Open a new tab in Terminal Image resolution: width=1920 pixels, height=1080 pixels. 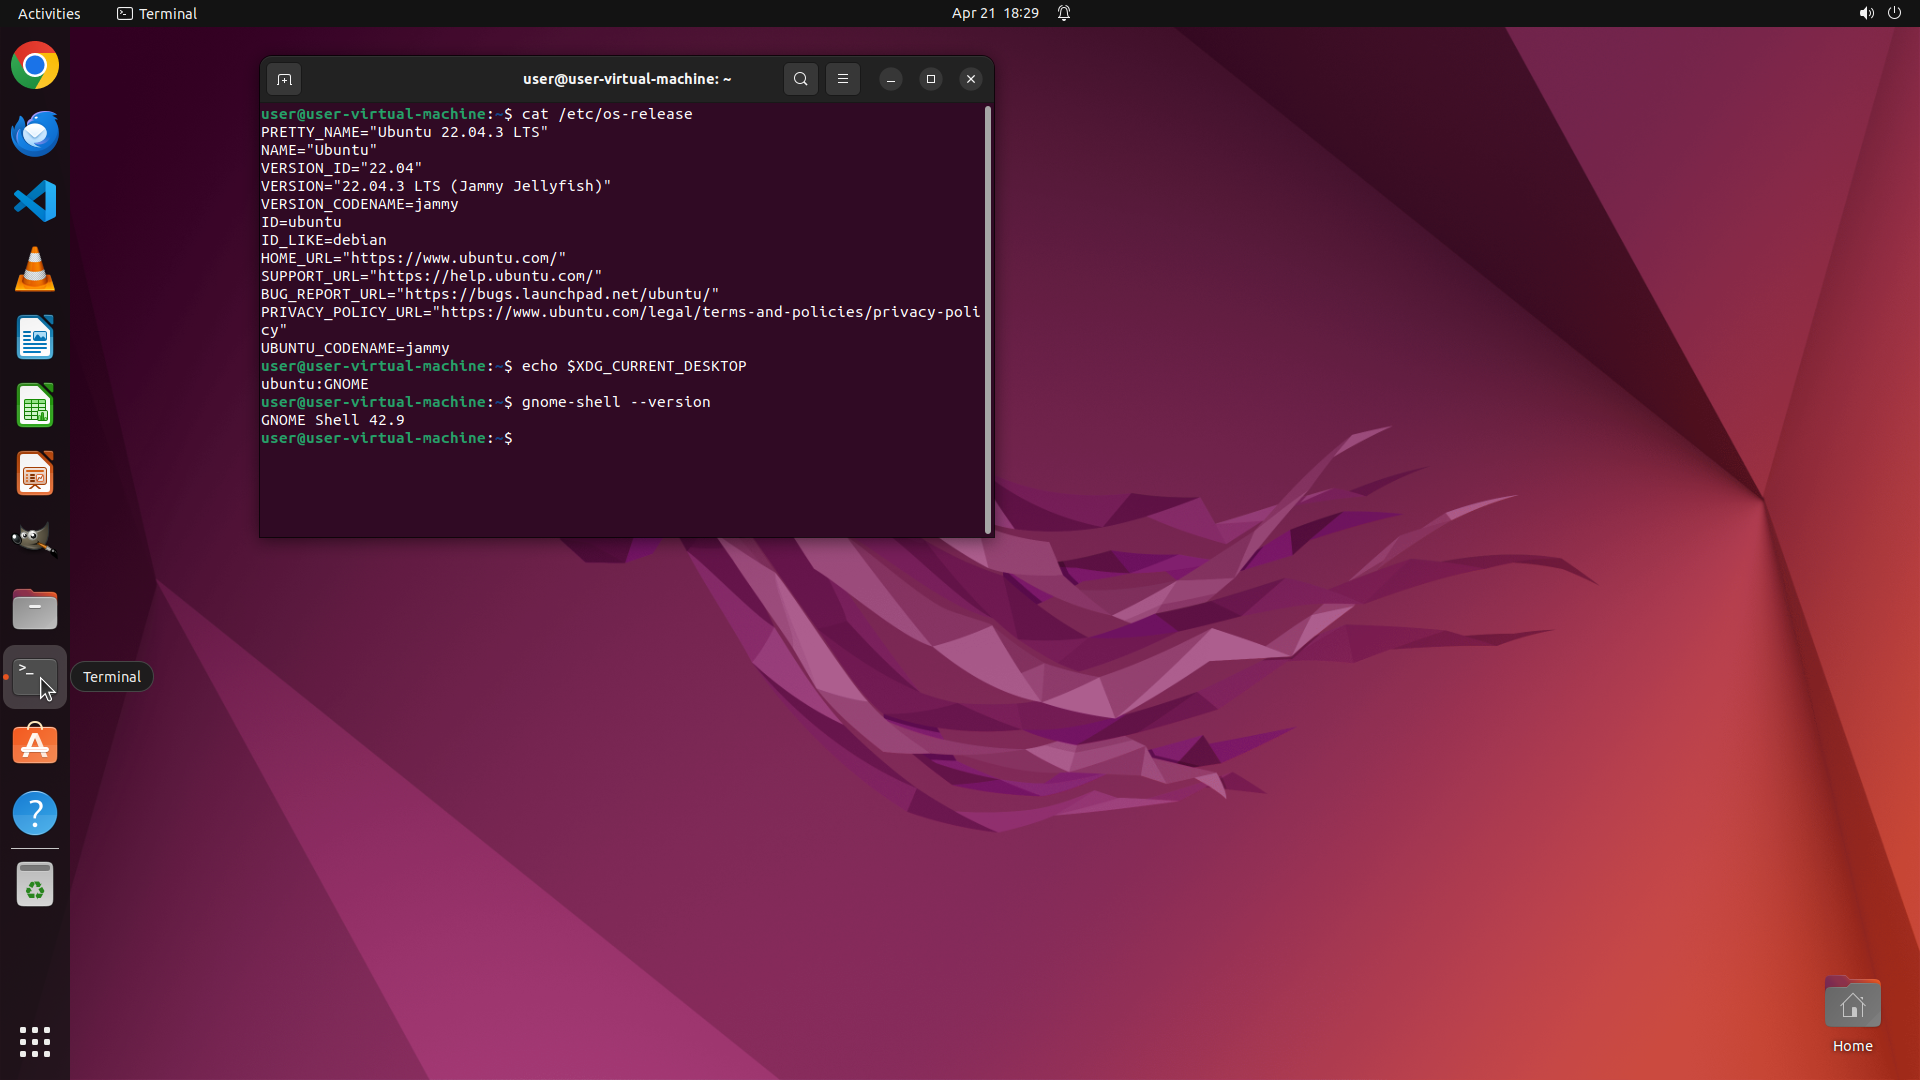284,79
